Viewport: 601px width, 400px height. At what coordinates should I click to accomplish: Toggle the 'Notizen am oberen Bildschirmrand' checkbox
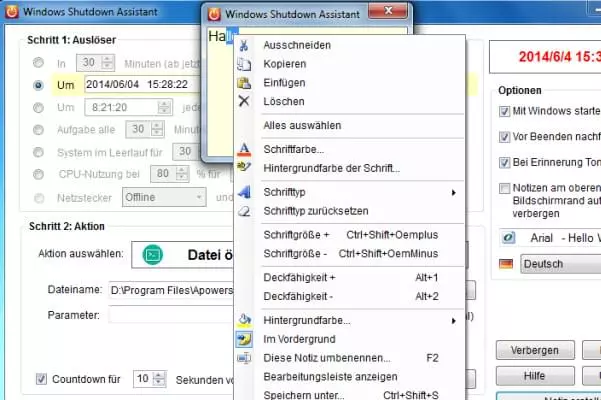[504, 188]
